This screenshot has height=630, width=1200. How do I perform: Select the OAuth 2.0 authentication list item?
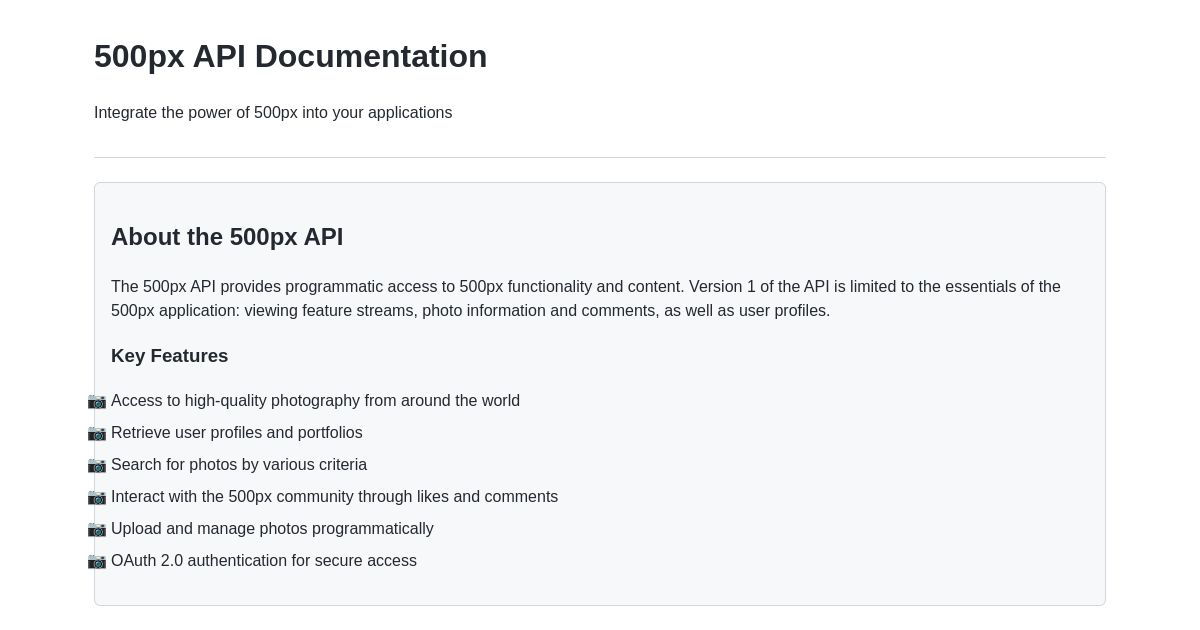pos(264,561)
